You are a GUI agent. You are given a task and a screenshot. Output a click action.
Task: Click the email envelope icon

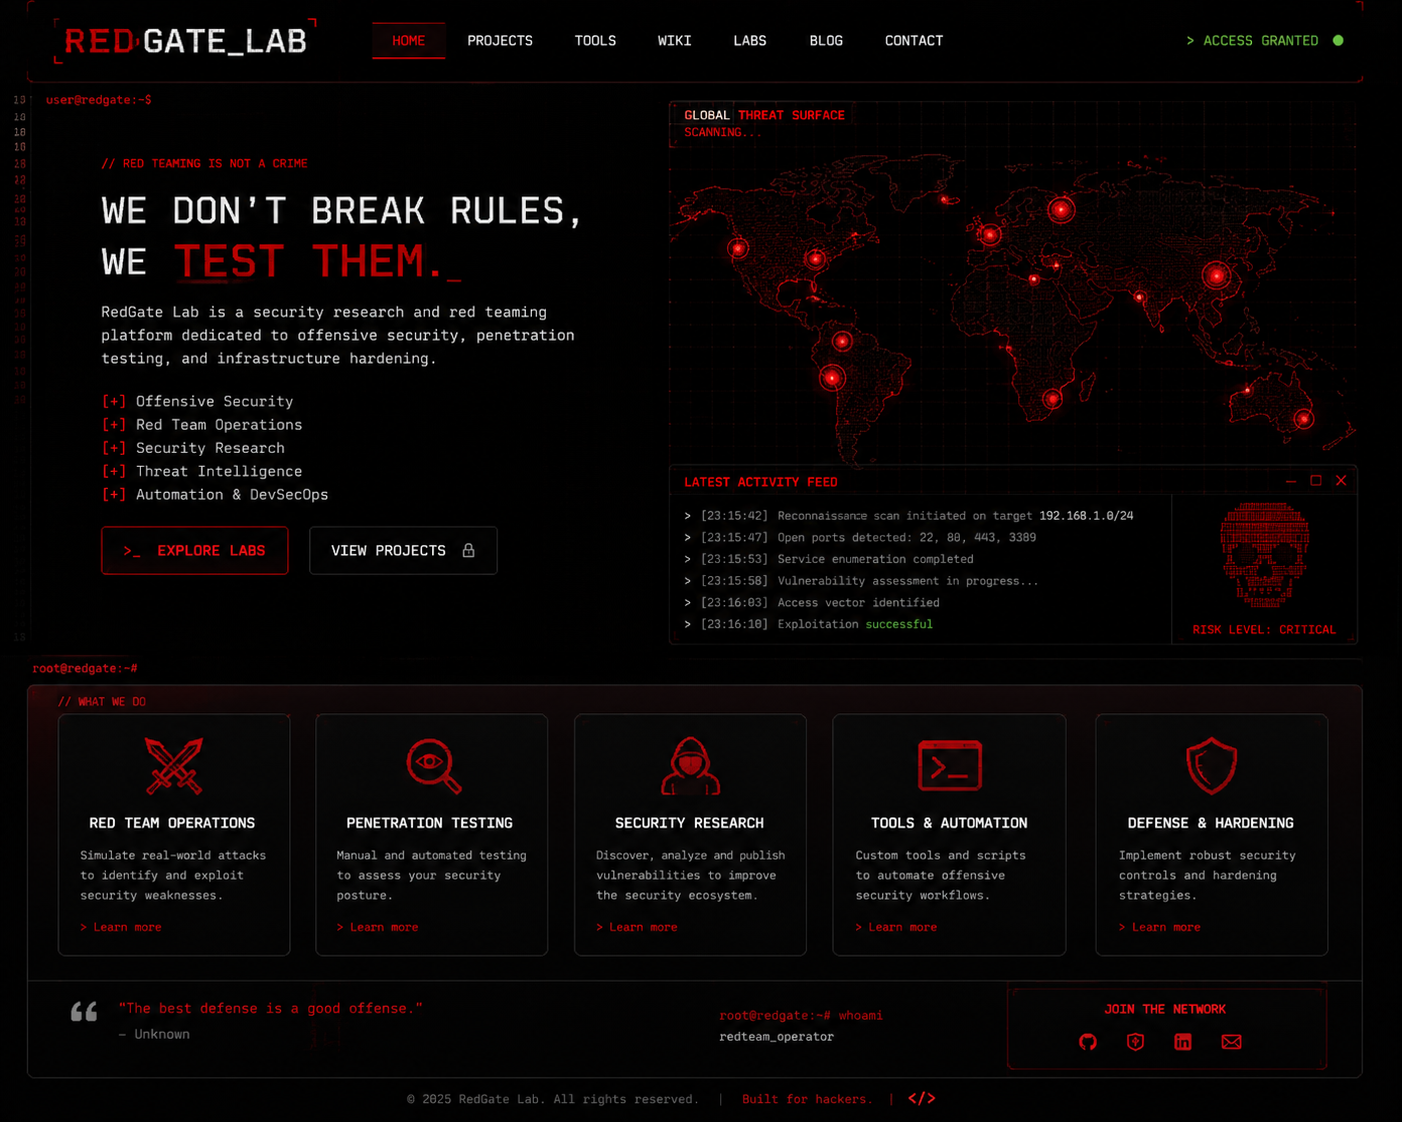[1232, 1042]
